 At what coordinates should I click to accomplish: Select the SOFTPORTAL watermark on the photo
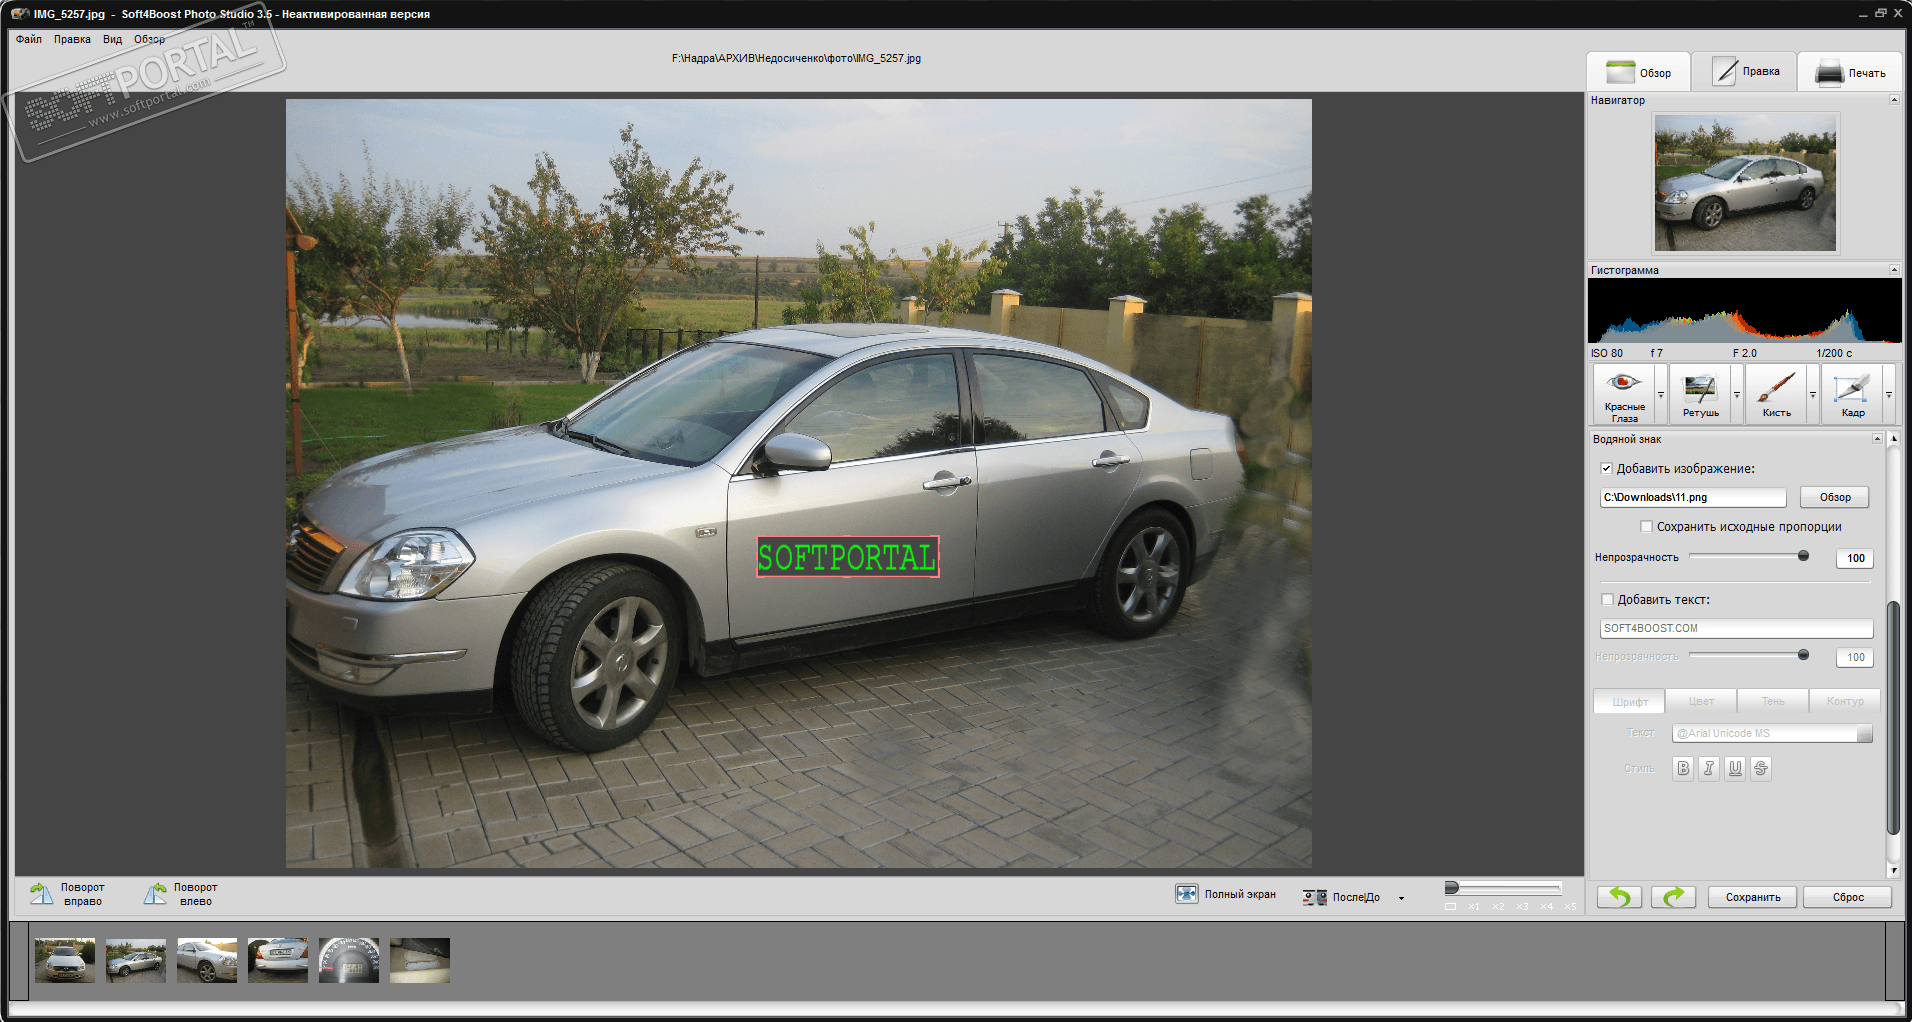848,557
